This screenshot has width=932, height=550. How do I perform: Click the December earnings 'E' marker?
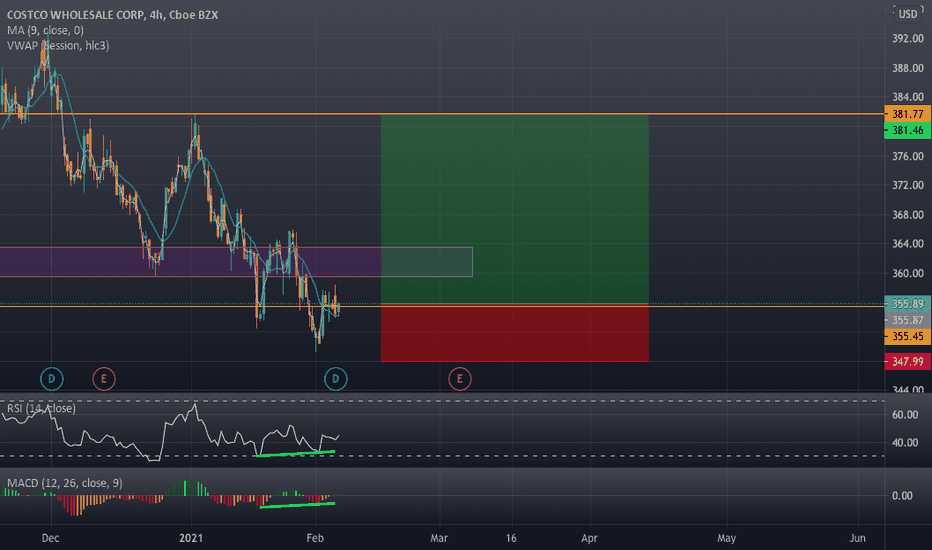coord(104,379)
